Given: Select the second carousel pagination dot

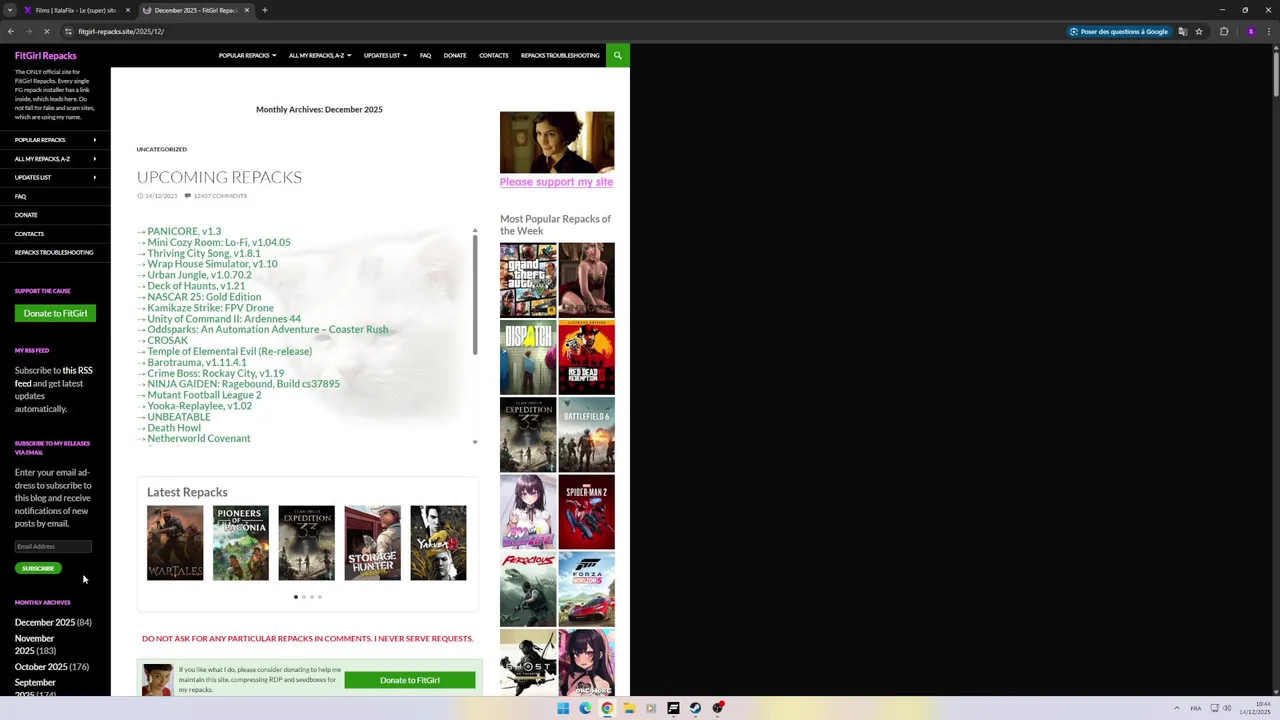Looking at the screenshot, I should point(304,597).
